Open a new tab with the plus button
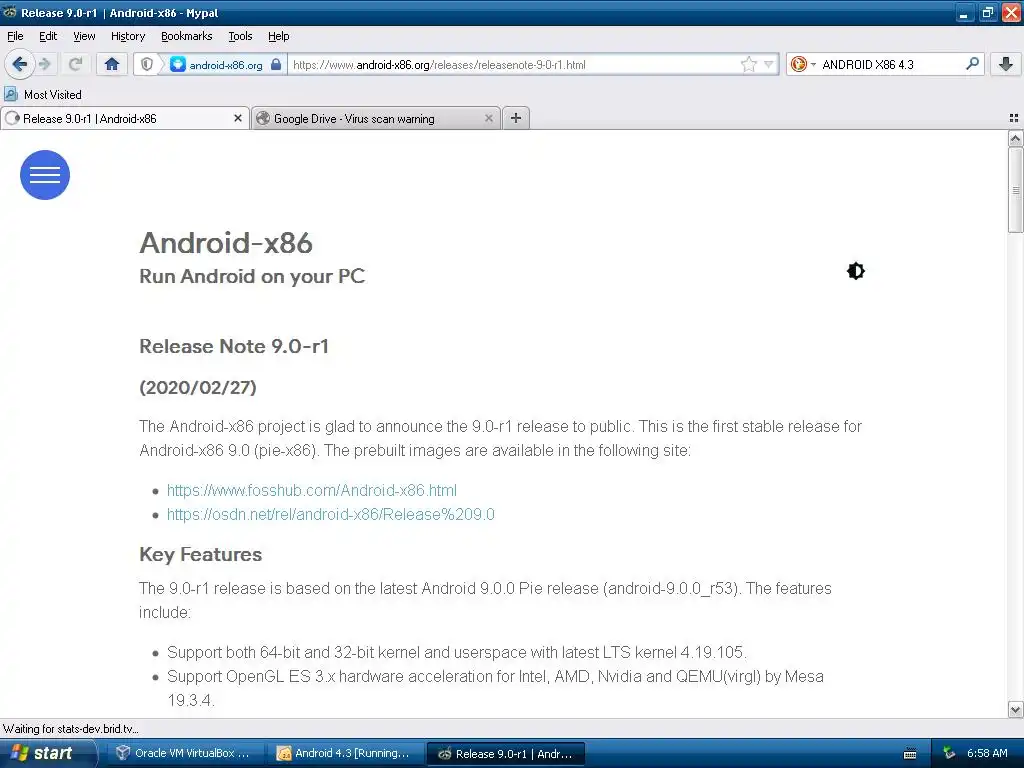 [x=516, y=118]
